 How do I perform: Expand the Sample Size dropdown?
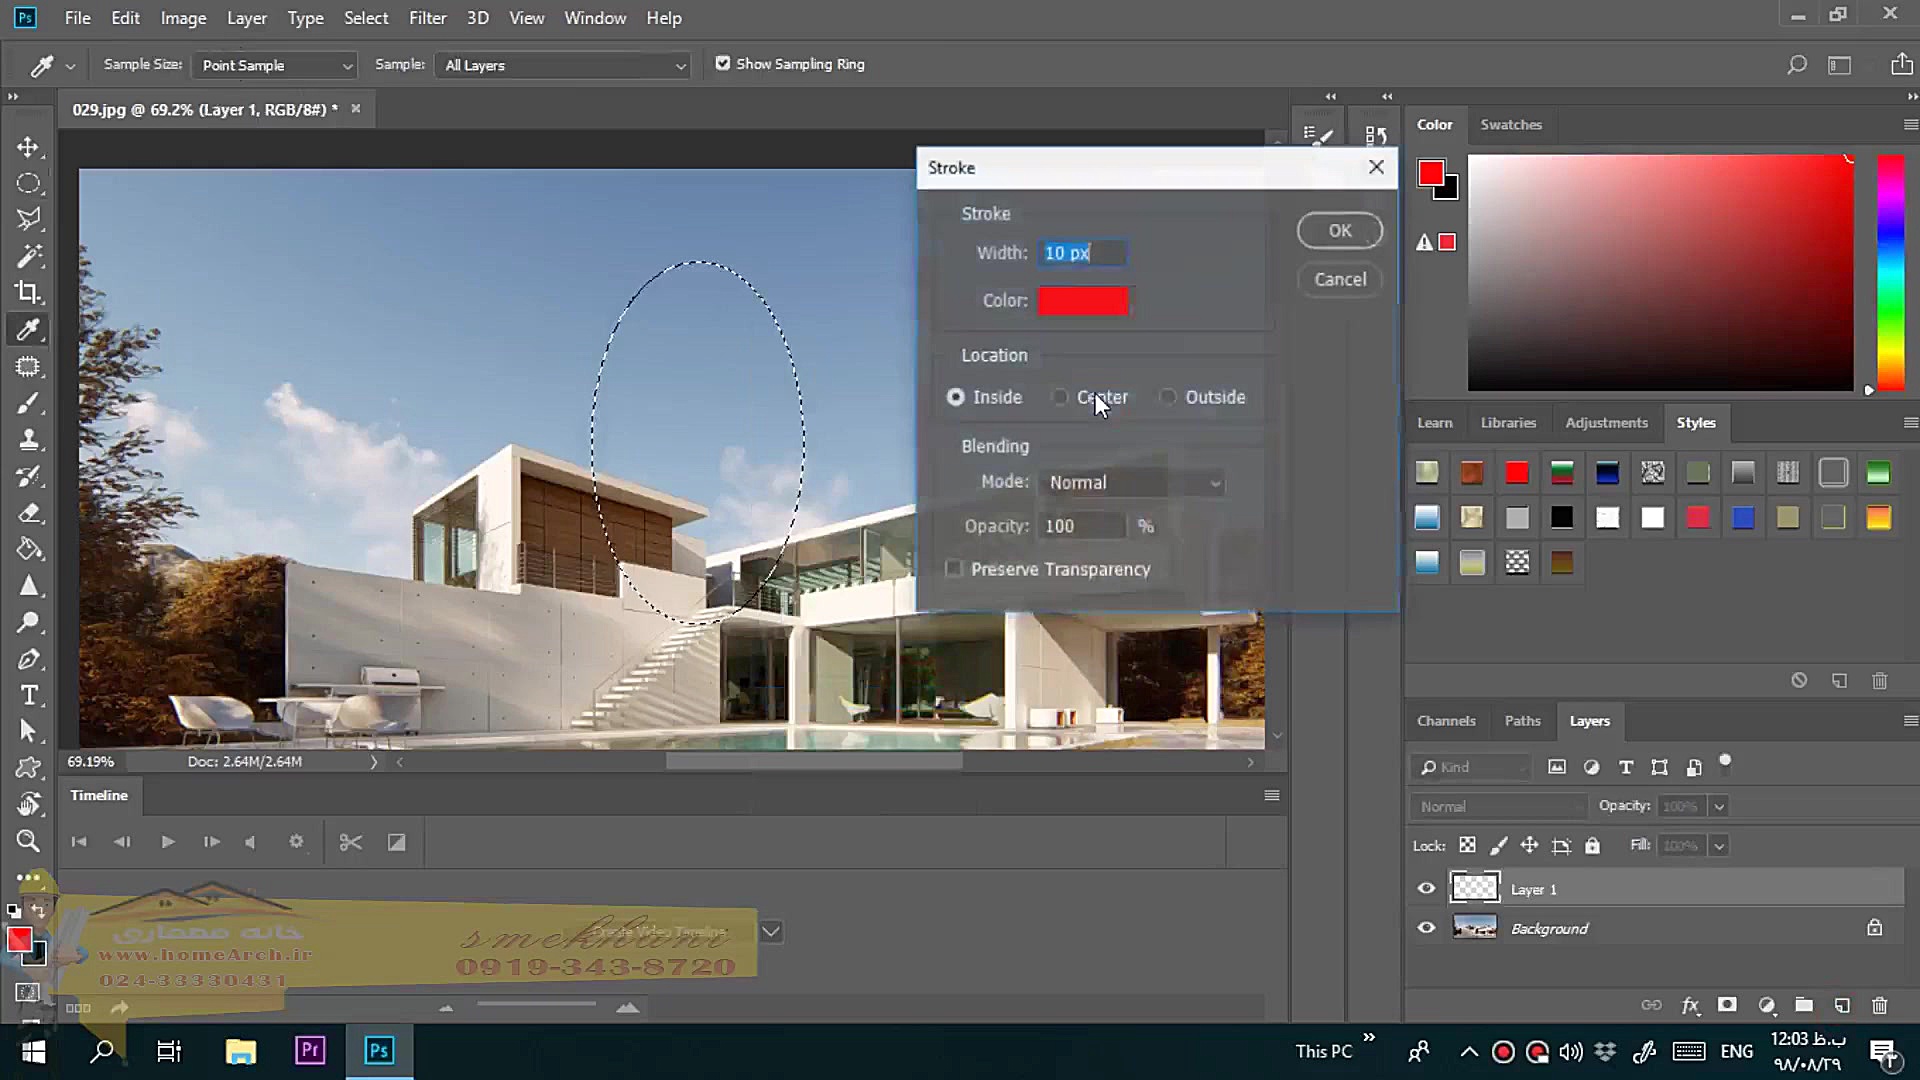275,65
